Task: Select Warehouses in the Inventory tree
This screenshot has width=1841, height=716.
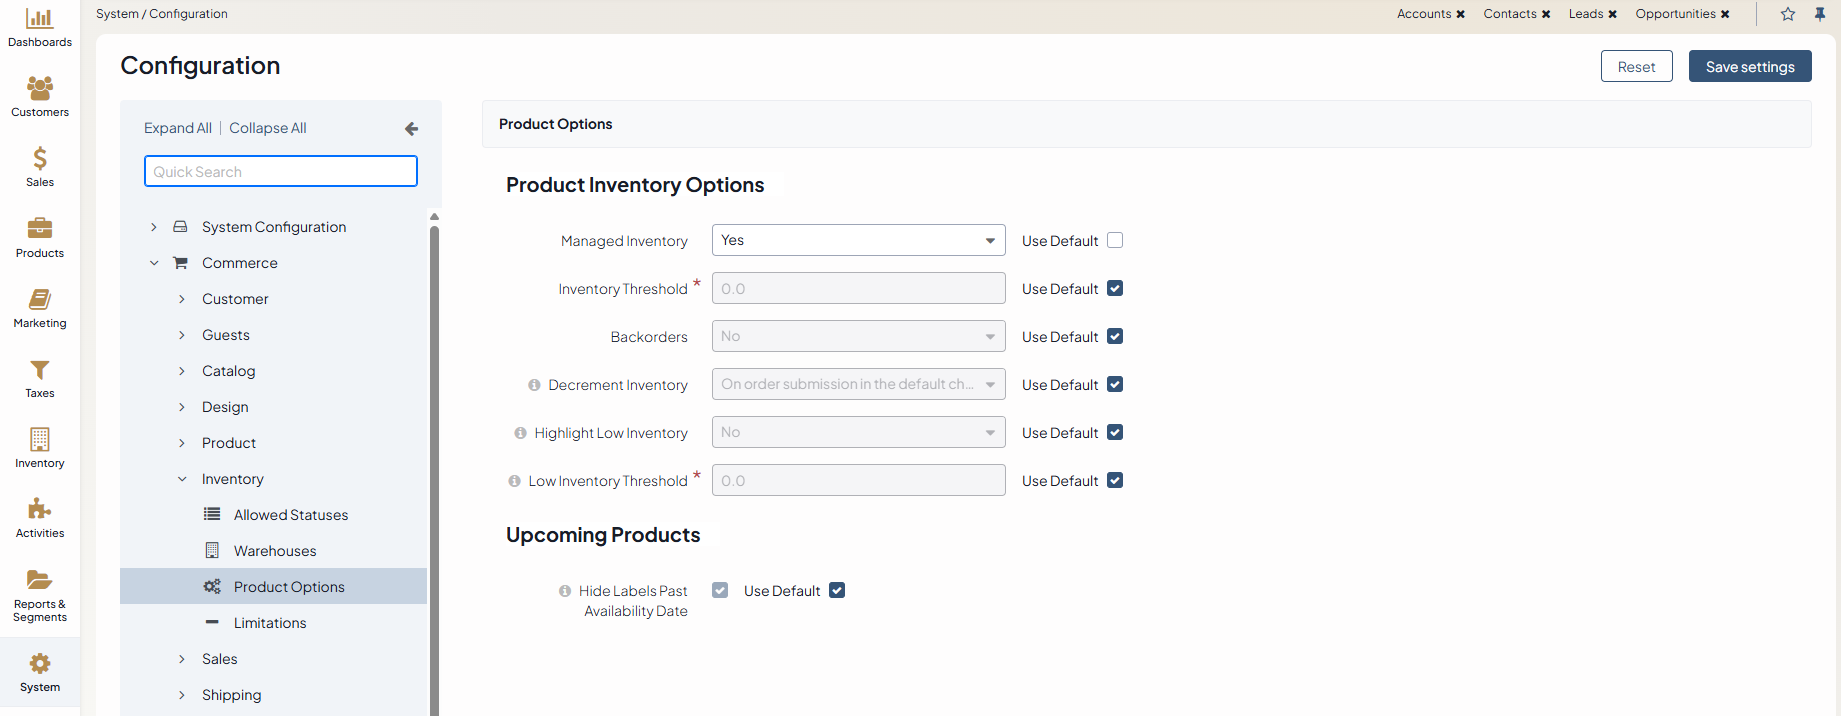Action: [x=275, y=551]
